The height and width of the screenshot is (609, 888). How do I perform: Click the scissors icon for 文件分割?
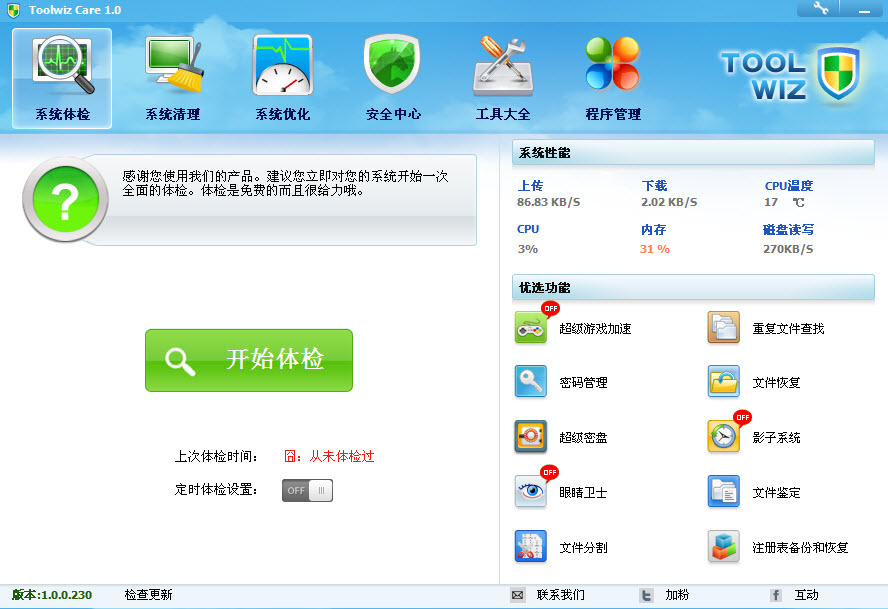click(531, 546)
